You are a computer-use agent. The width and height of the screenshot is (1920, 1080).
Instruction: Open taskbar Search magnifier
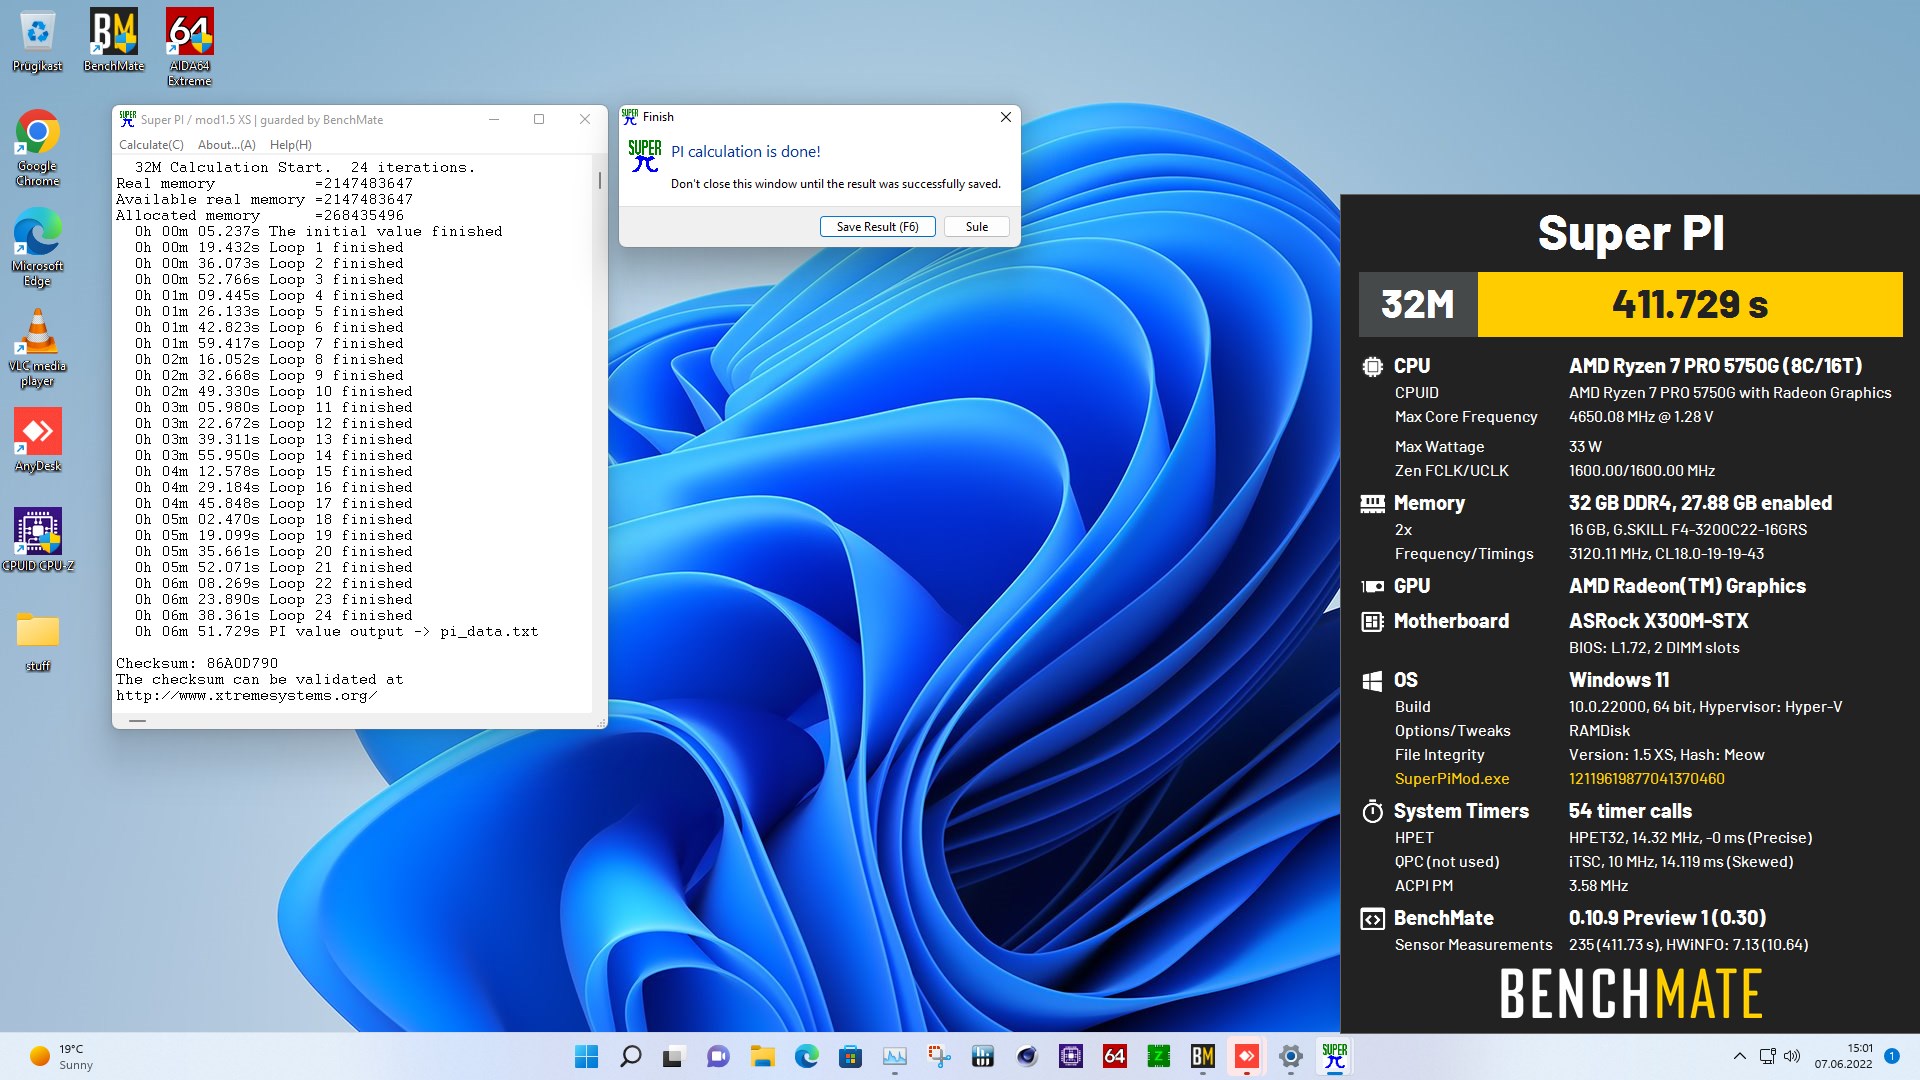coord(630,1056)
